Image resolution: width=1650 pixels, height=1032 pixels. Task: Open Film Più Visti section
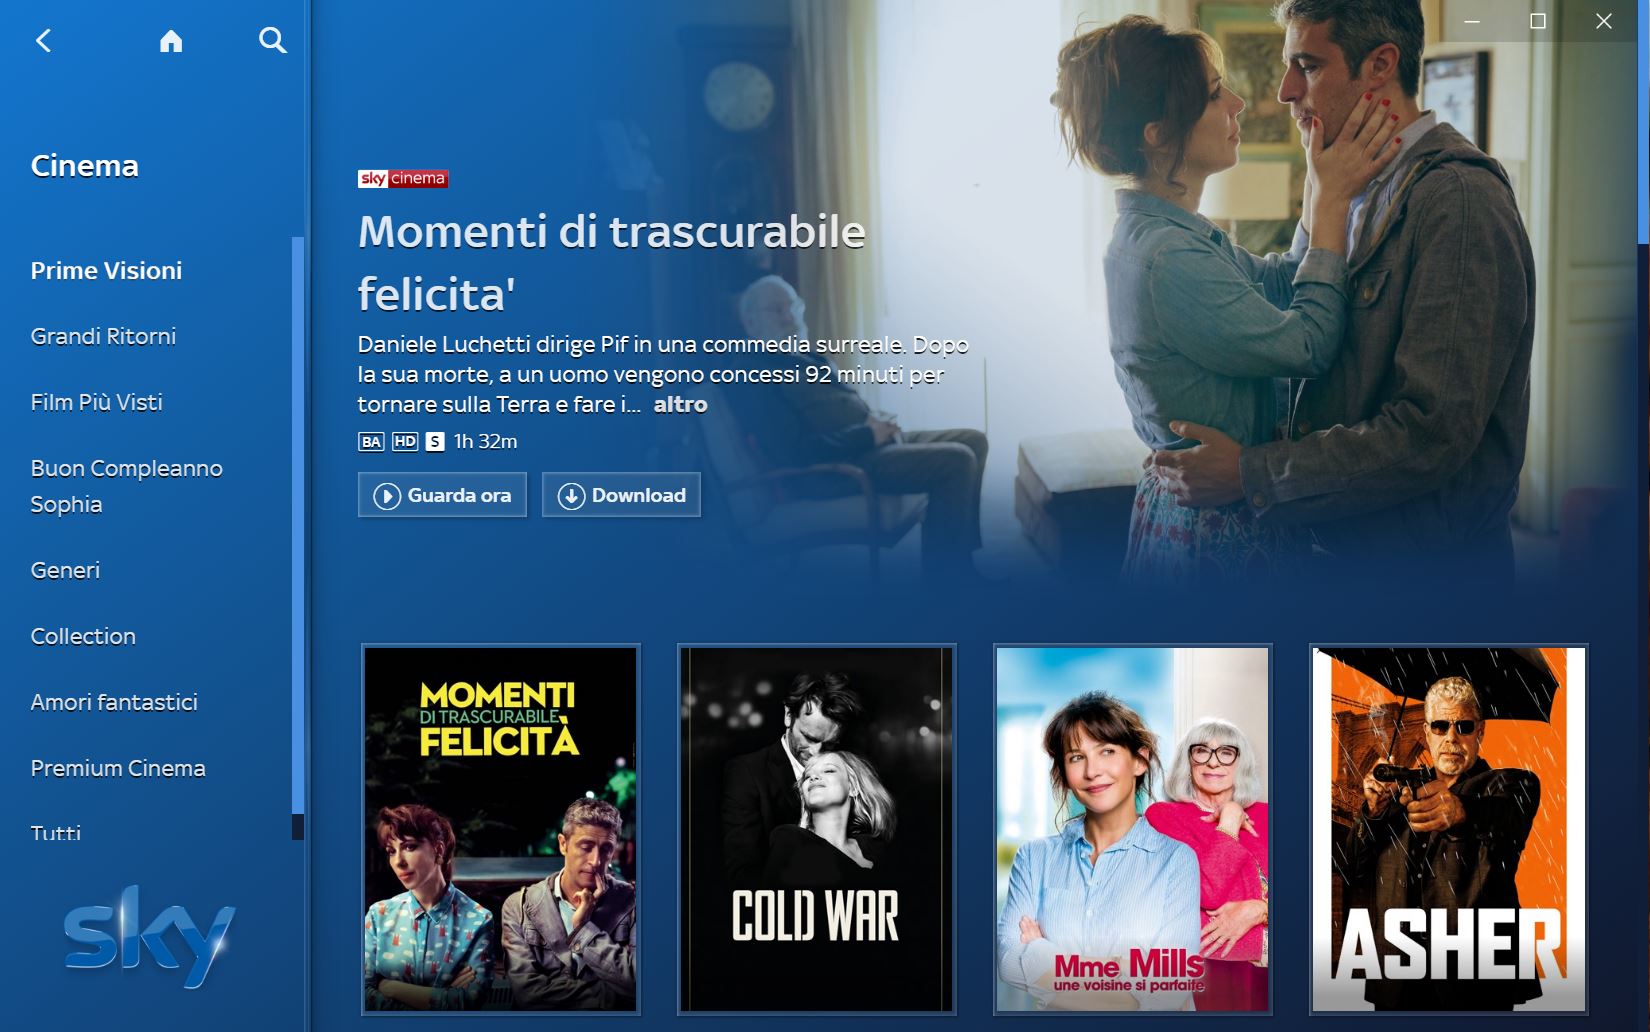(96, 402)
